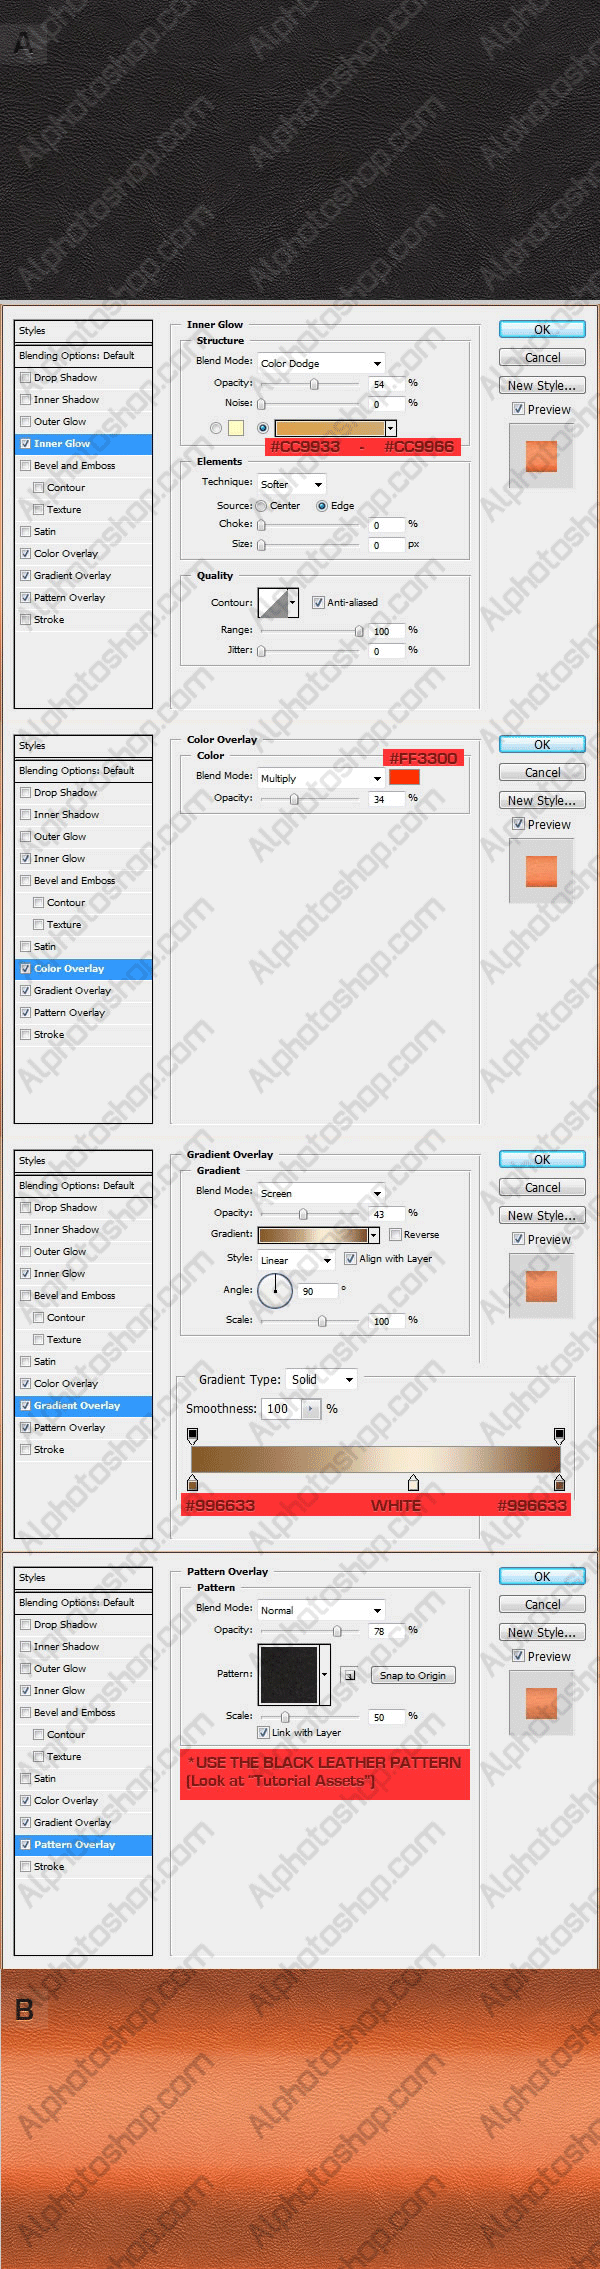Image resolution: width=600 pixels, height=2269 pixels.
Task: Create new preset from current pattern icon
Action: pyautogui.click(x=349, y=1675)
